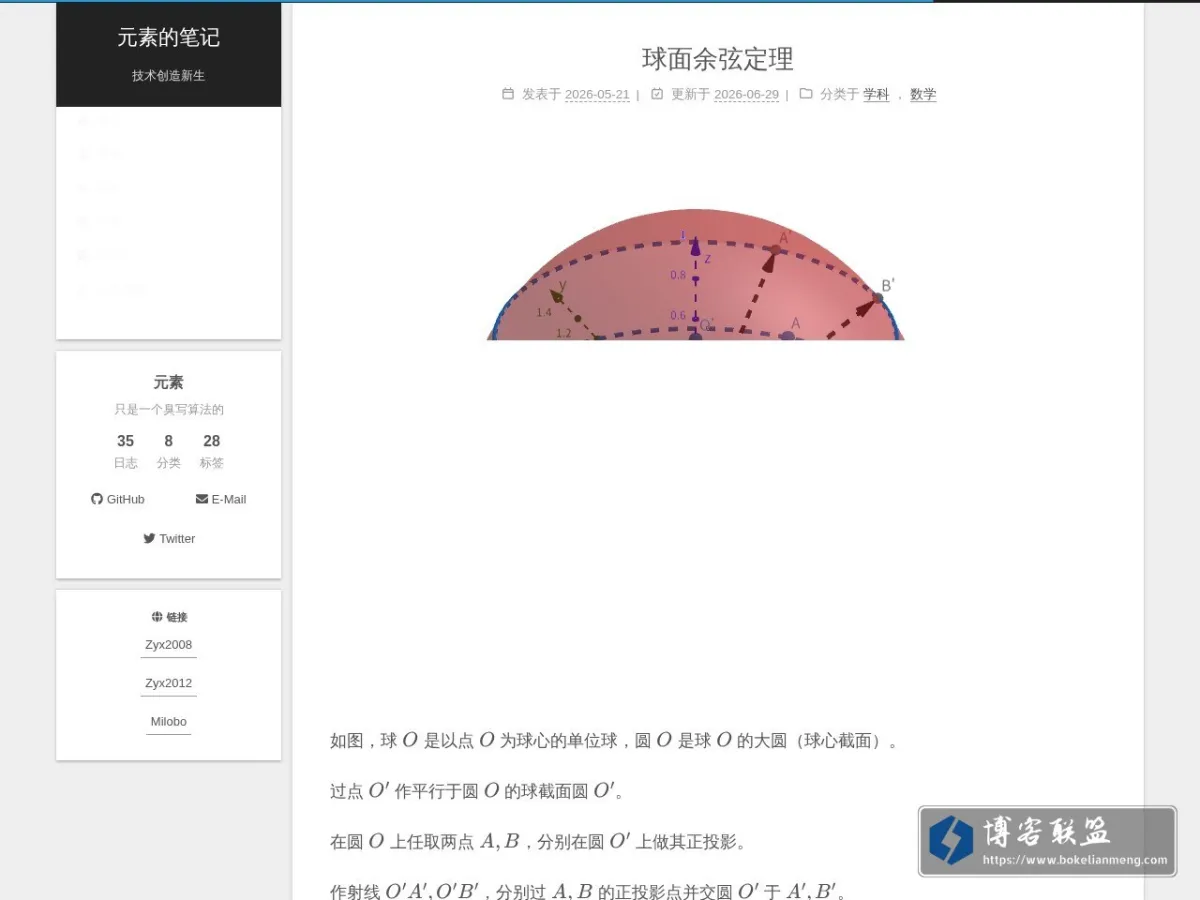Open the site title 元素的笔记
The width and height of the screenshot is (1200, 900).
tap(168, 38)
